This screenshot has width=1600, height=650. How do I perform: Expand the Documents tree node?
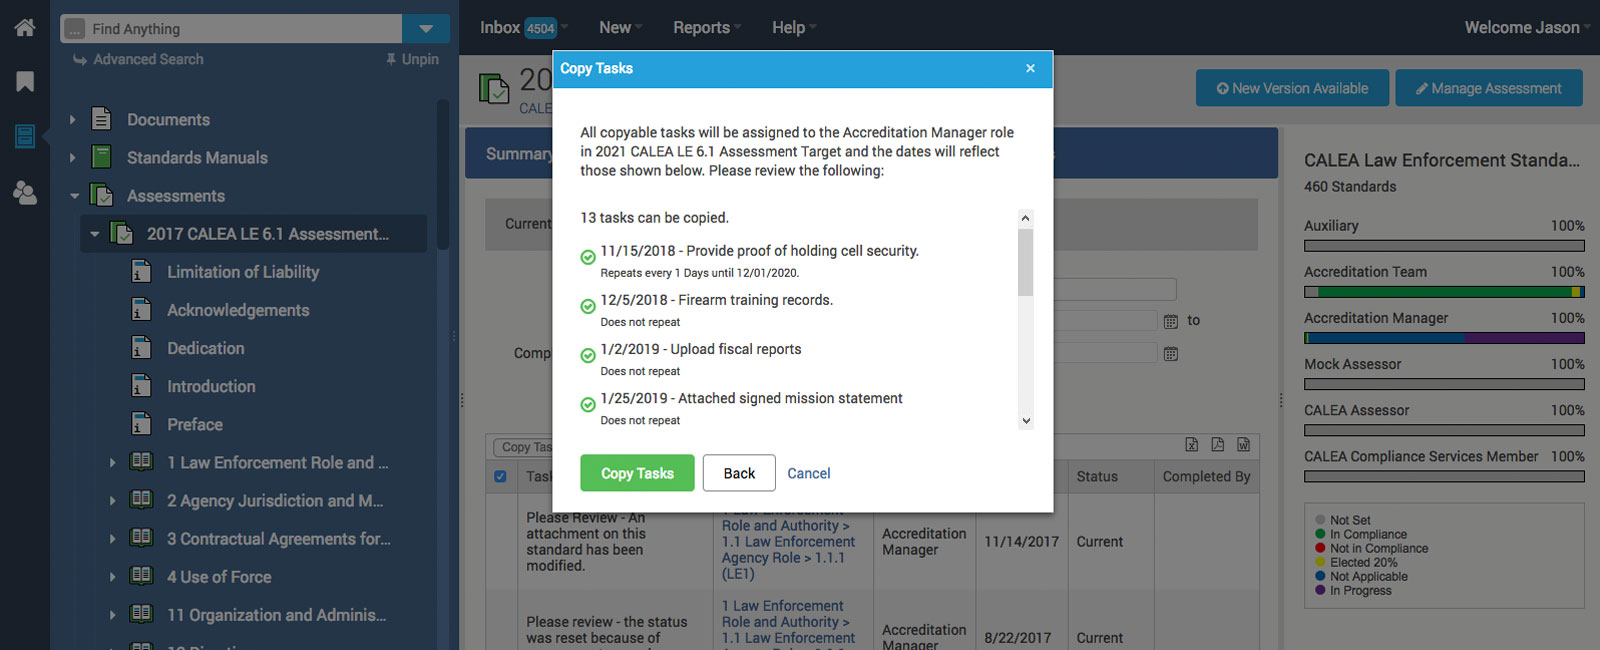(72, 120)
